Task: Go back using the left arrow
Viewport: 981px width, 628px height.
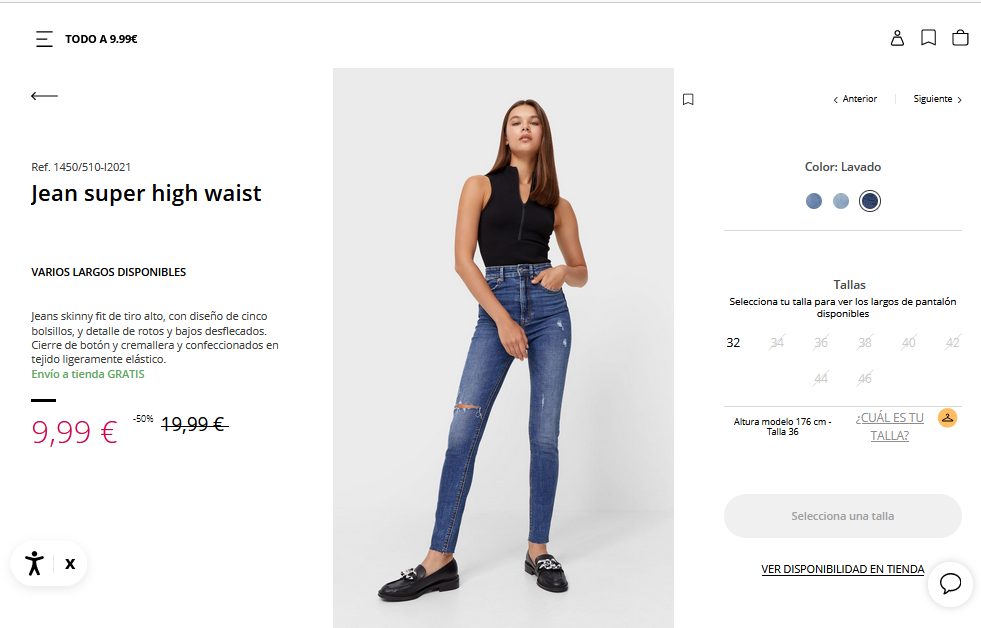Action: coord(44,96)
